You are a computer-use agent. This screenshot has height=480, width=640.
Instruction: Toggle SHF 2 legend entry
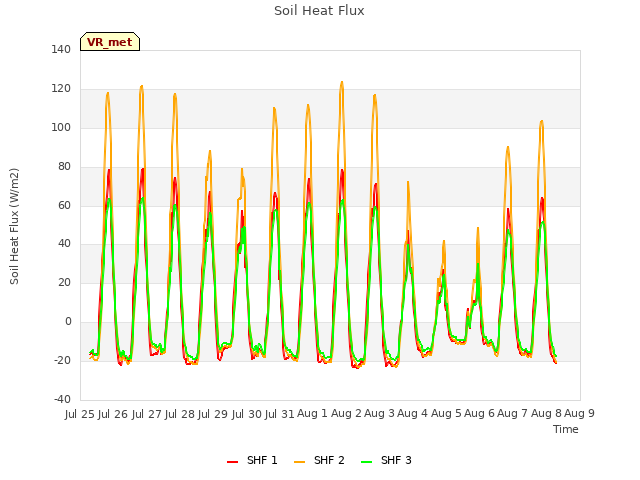click(319, 460)
